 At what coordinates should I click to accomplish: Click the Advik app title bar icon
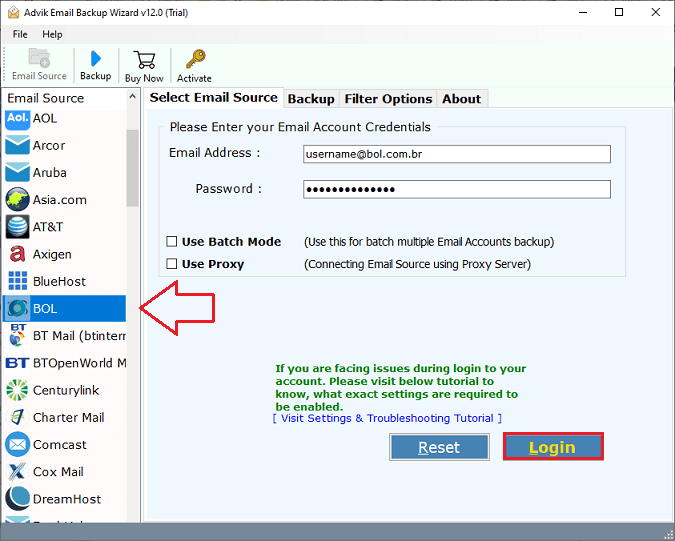13,12
